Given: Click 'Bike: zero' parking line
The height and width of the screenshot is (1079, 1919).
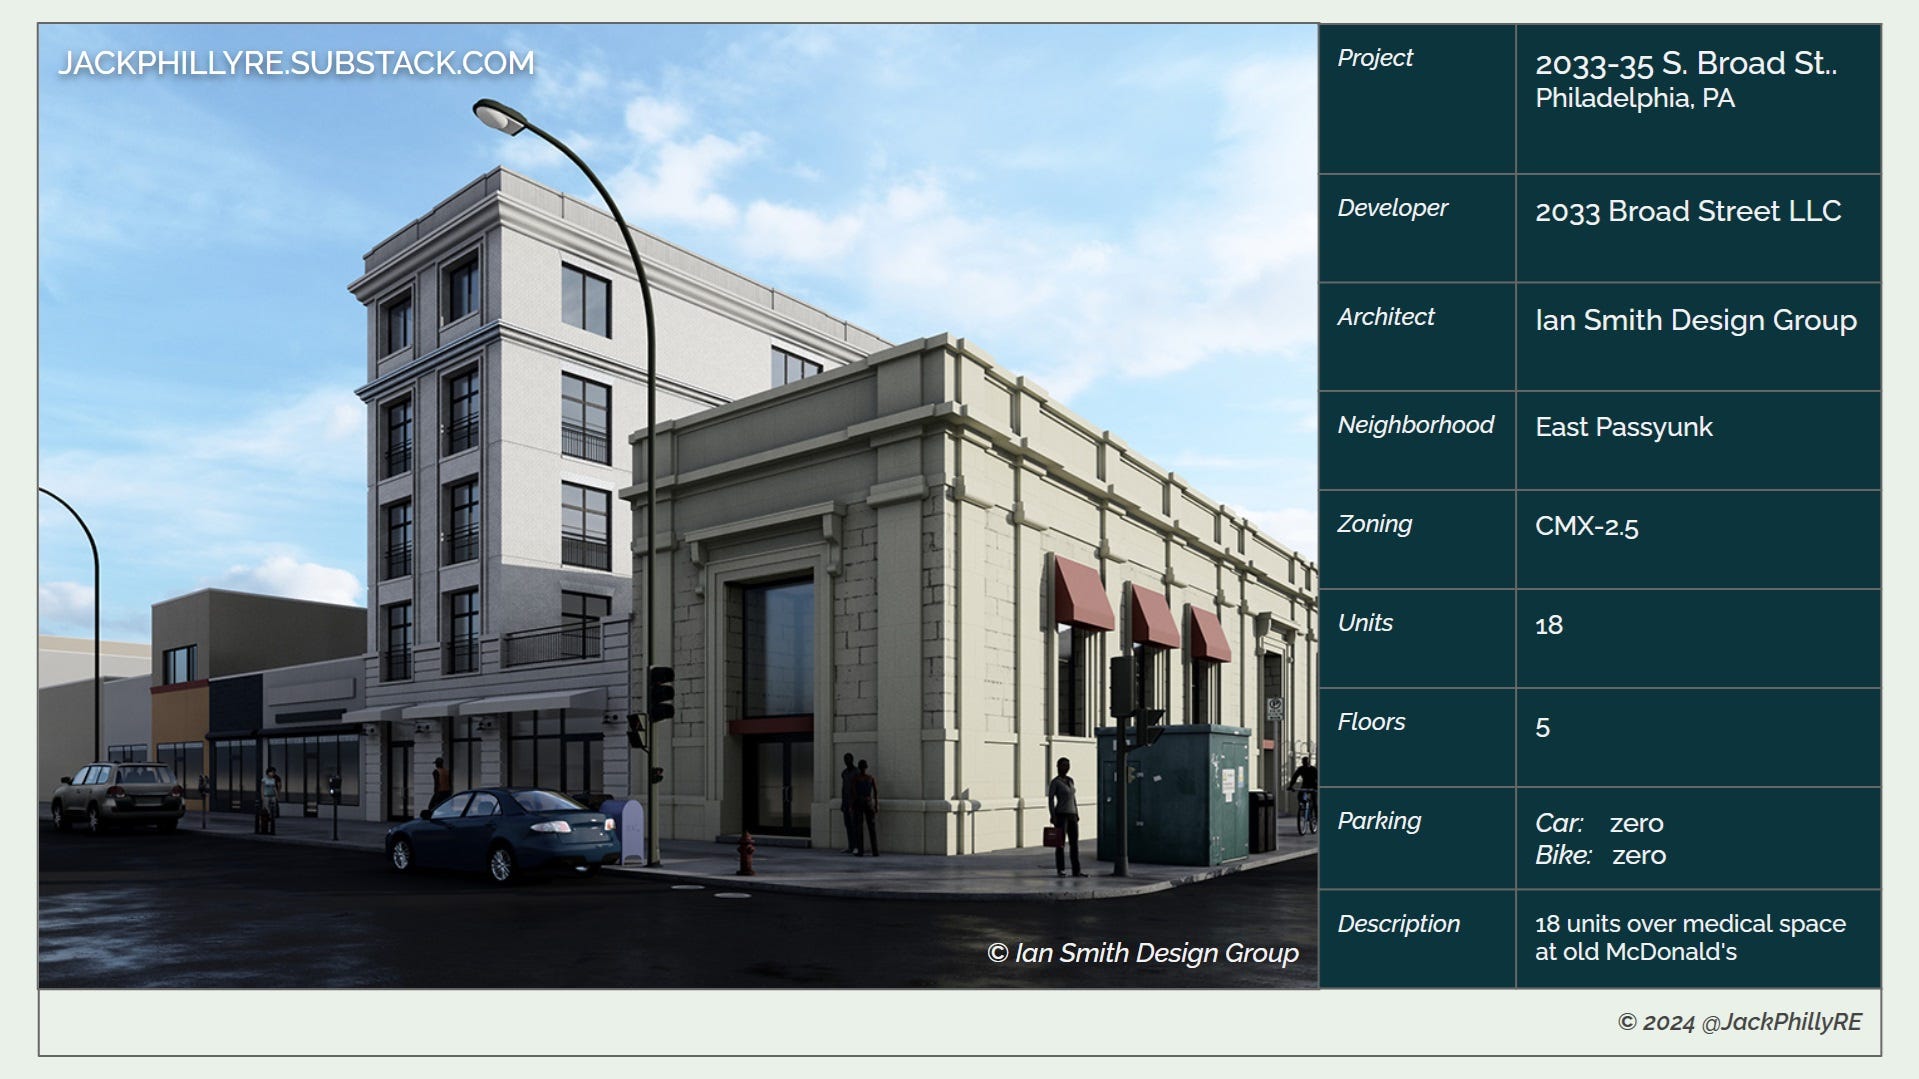Looking at the screenshot, I should [1601, 855].
